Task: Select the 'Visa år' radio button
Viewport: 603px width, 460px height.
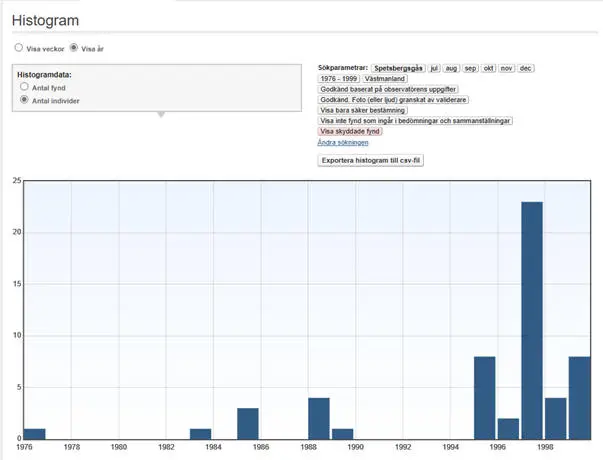Action: coord(74,48)
